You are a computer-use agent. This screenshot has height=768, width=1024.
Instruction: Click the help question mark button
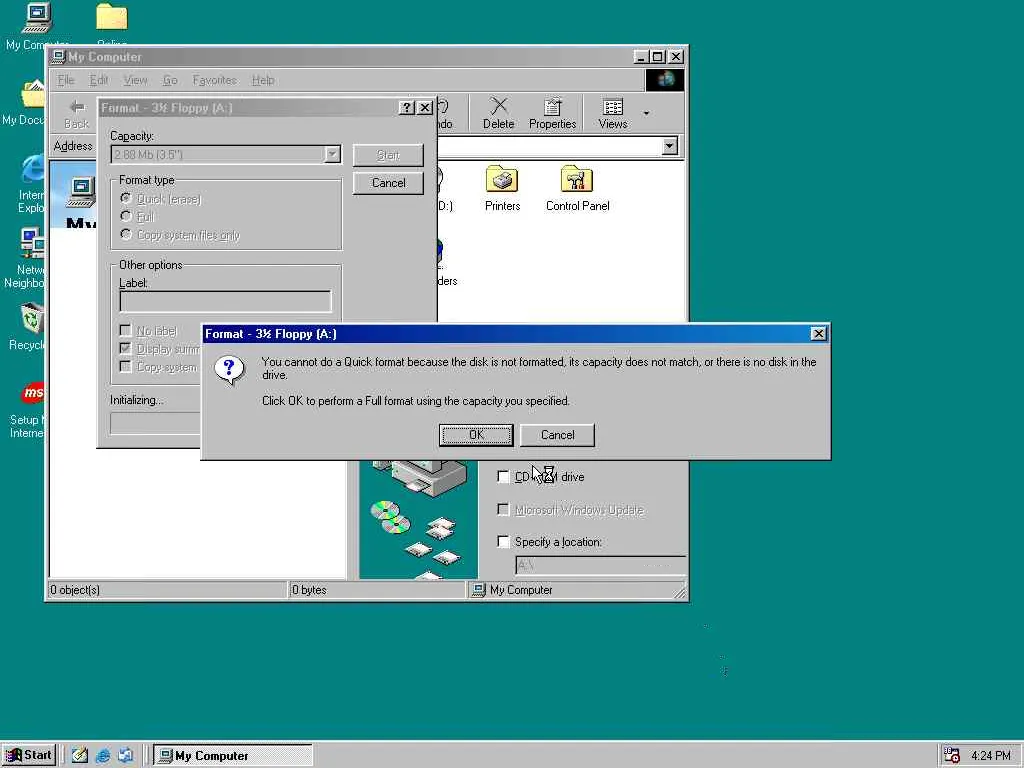tap(407, 108)
